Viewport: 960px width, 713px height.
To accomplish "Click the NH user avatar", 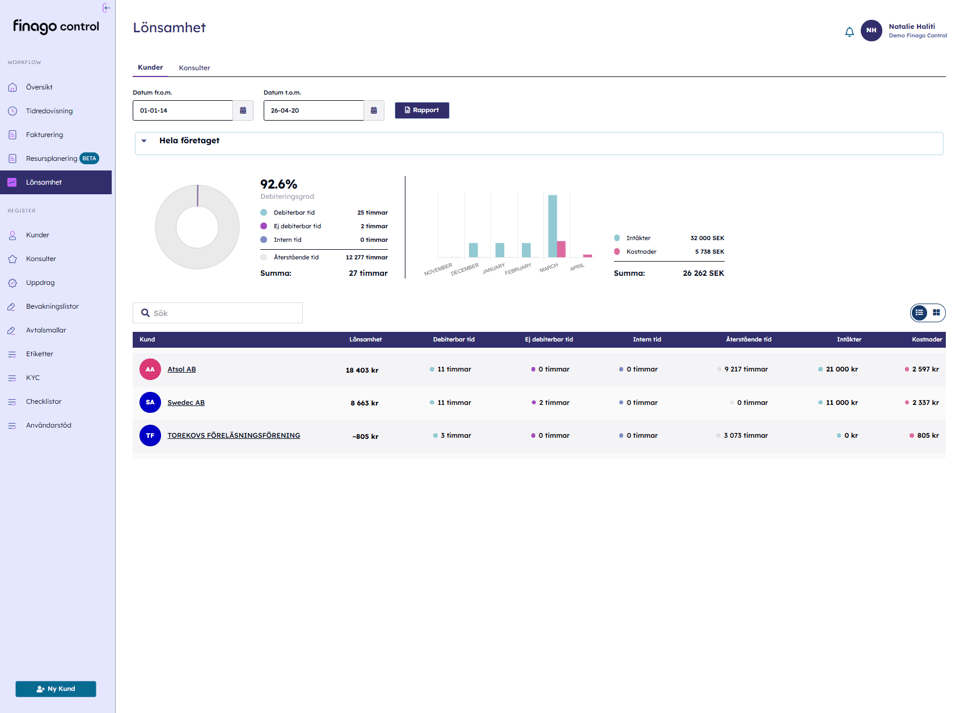I will (871, 31).
